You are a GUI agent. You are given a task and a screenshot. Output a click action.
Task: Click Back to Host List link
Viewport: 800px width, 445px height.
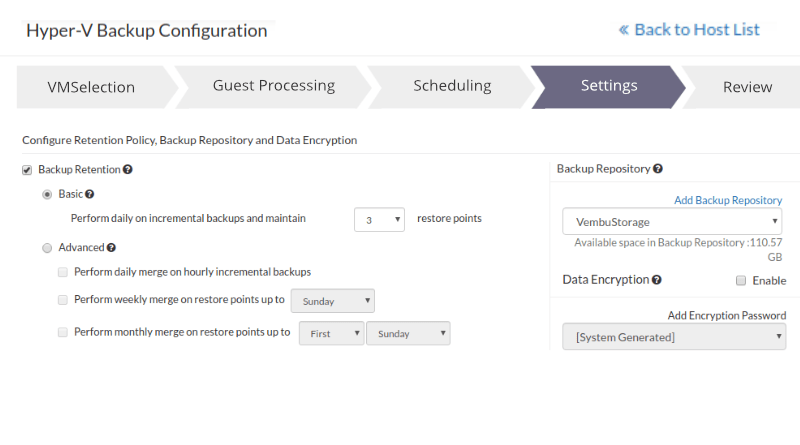(x=690, y=30)
